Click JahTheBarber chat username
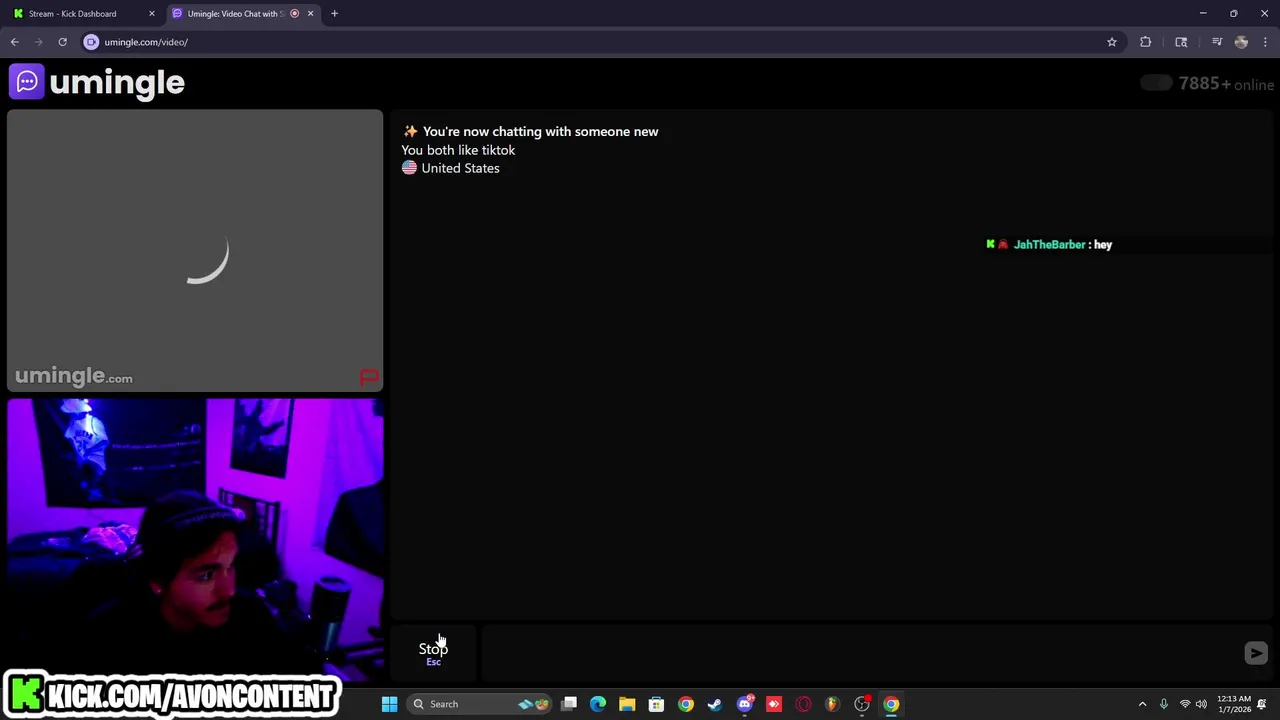 tap(1049, 244)
